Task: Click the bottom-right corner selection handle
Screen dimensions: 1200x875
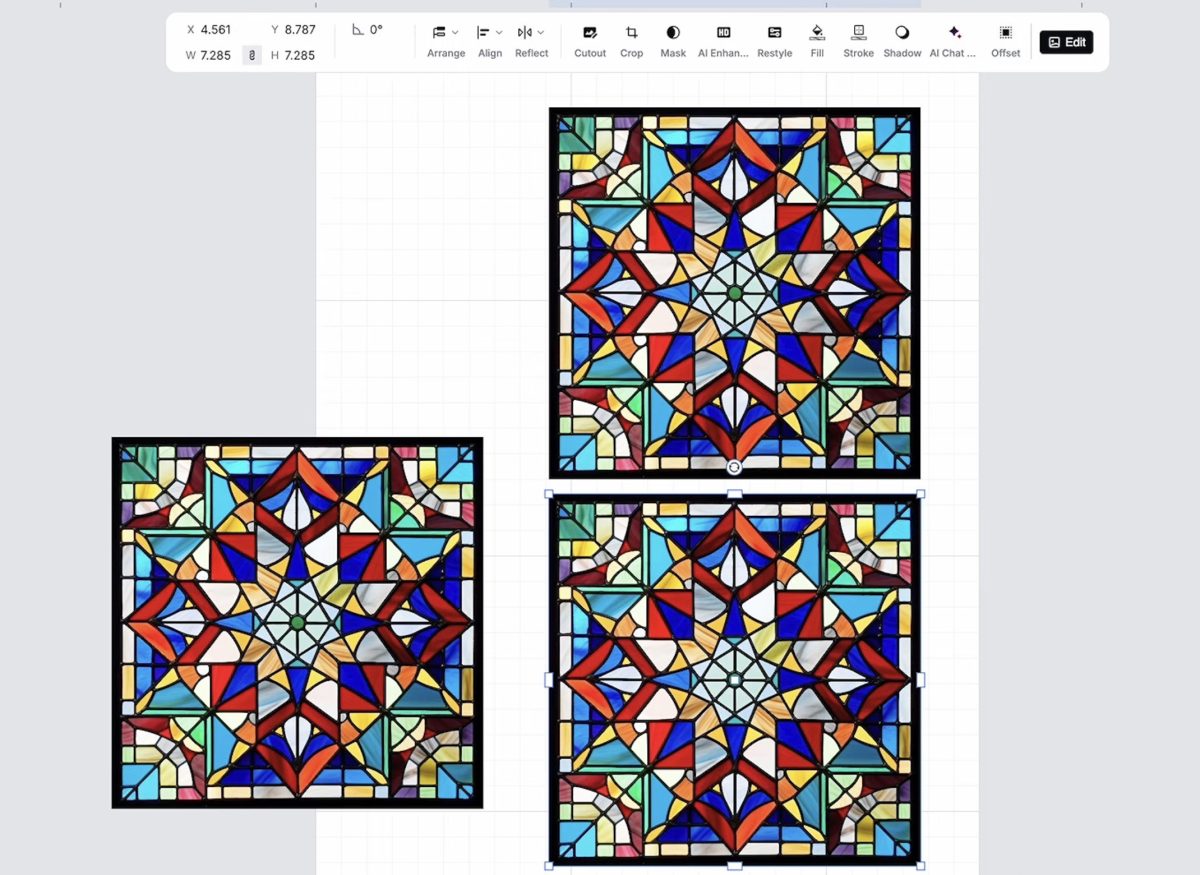Action: click(x=920, y=865)
